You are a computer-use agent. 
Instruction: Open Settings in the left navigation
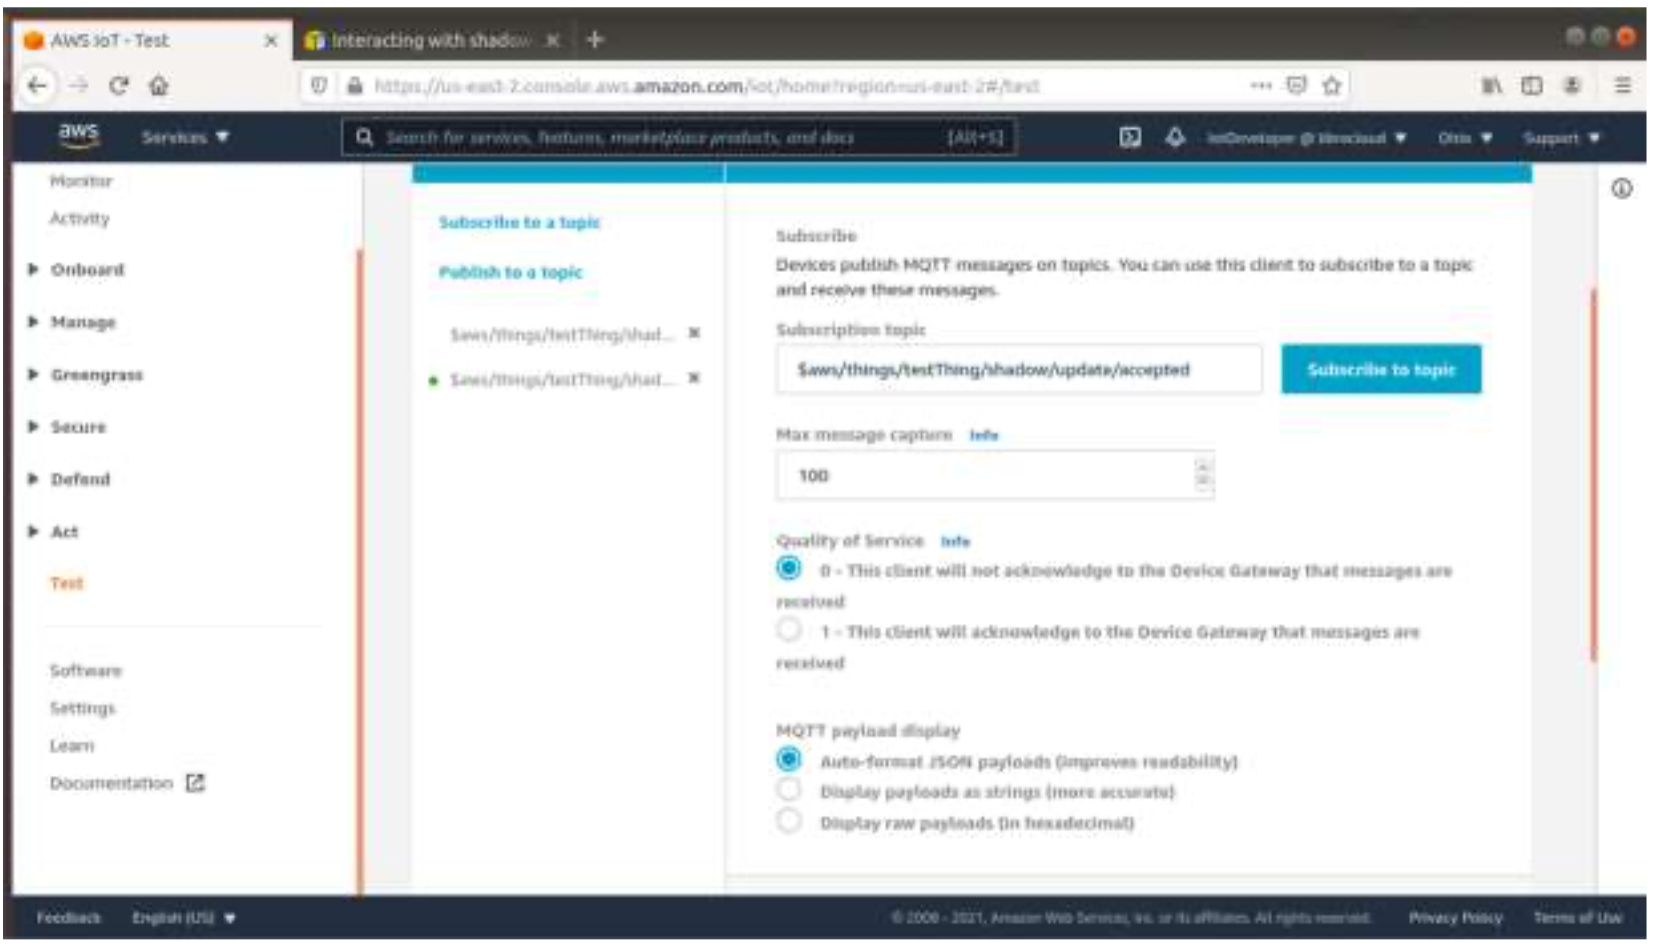tap(83, 708)
